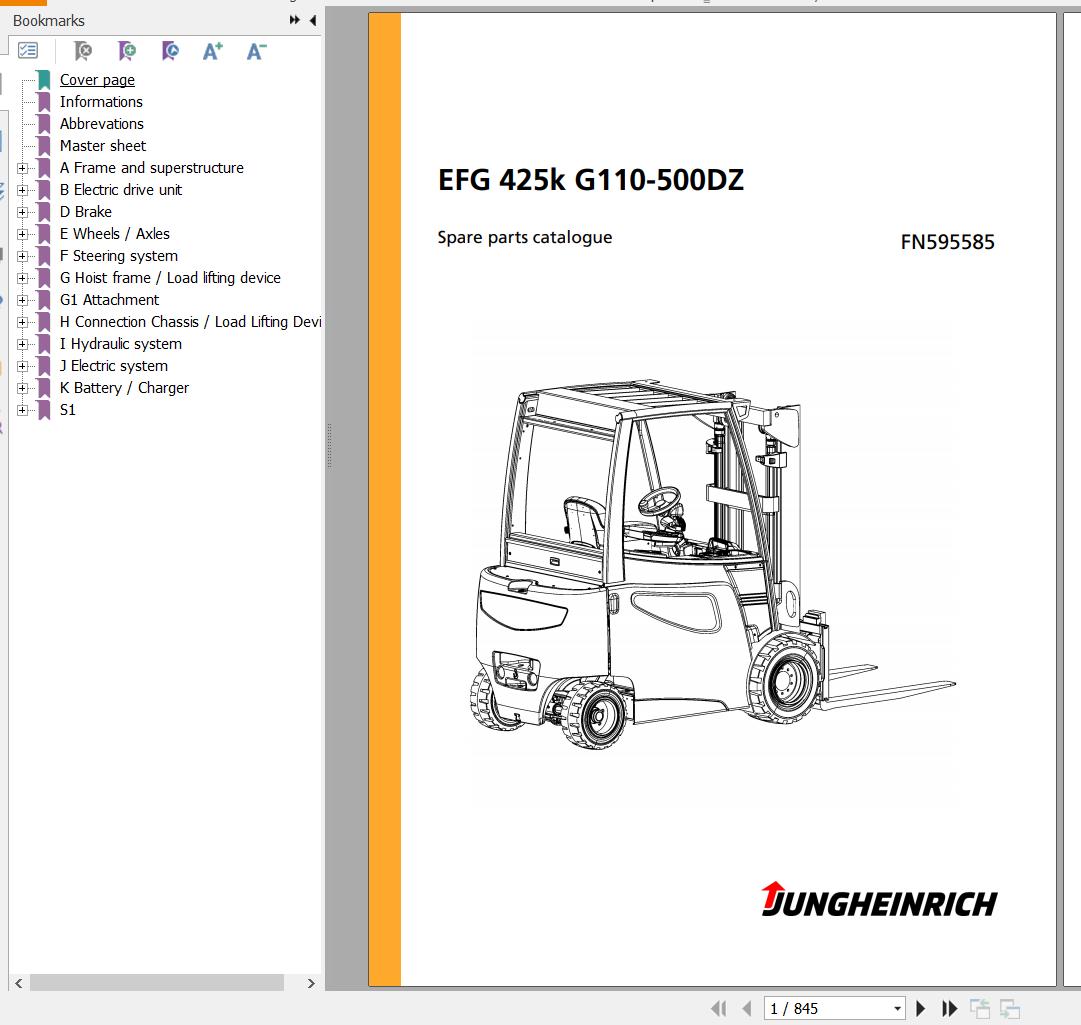
Task: Expand all bookmarks with double-arrow
Action: 293,18
